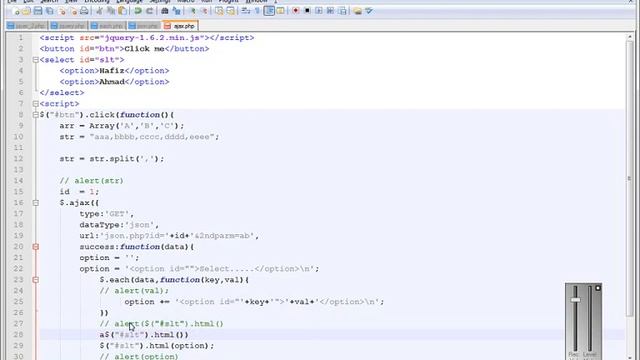Image resolution: width=640 pixels, height=360 pixels.
Task: Click the '// alert(str)' comment
Action: pos(91,181)
